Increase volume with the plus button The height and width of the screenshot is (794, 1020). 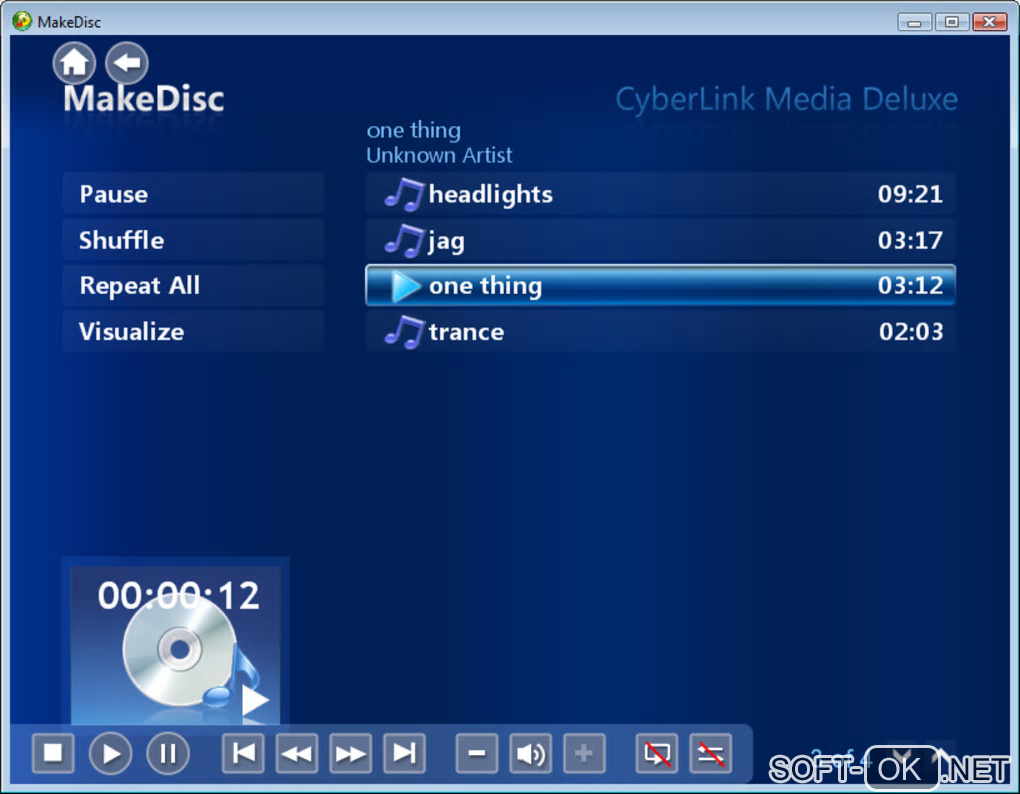coord(584,754)
